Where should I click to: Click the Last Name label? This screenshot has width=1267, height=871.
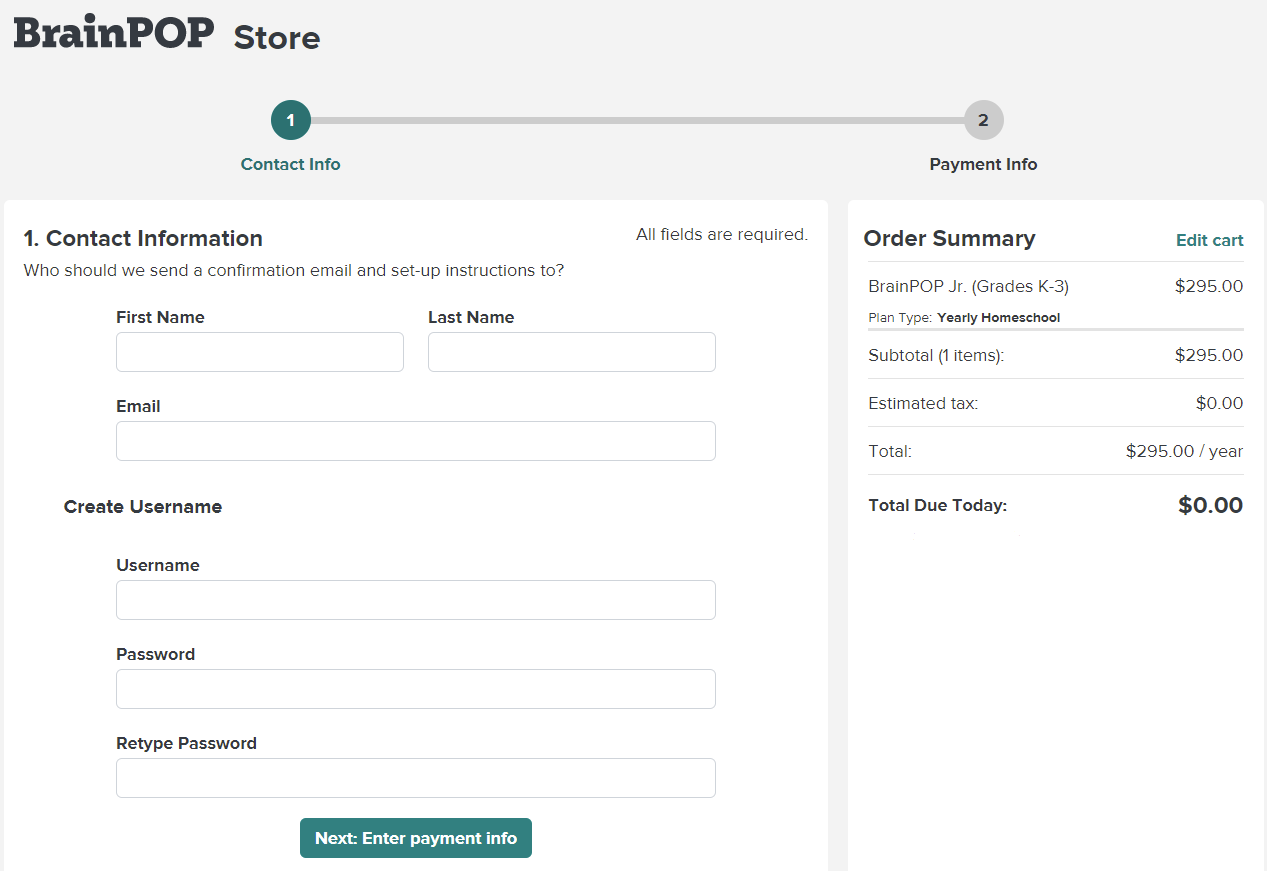coord(471,317)
